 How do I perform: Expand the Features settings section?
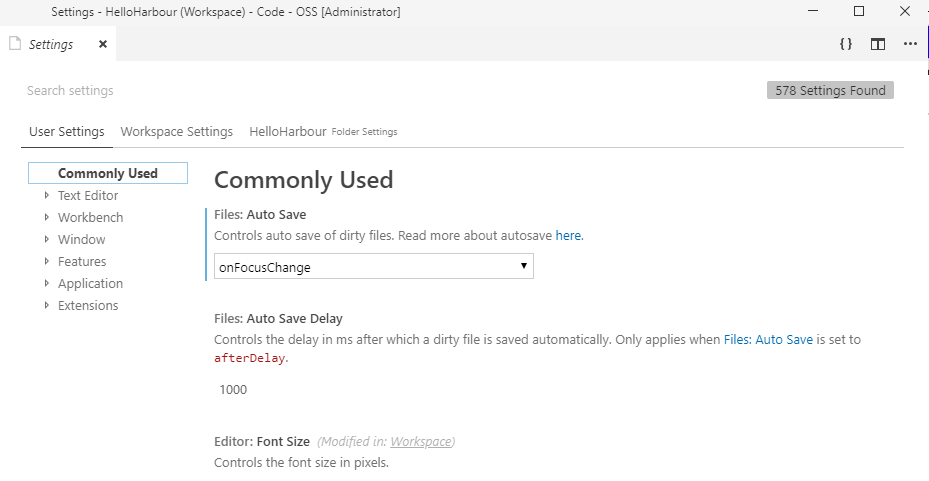[47, 262]
